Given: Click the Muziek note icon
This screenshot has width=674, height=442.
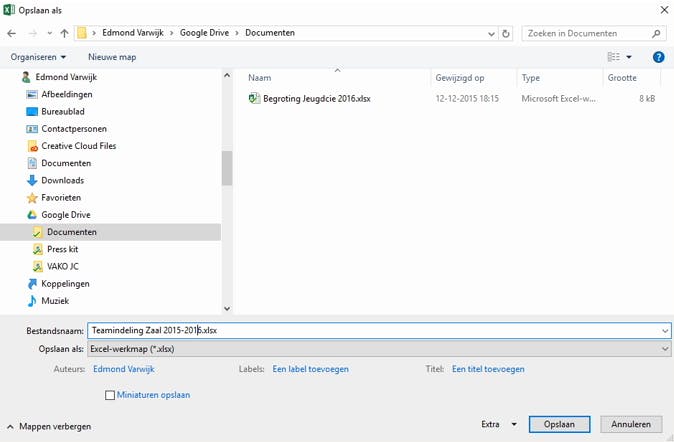Looking at the screenshot, I should 32,301.
